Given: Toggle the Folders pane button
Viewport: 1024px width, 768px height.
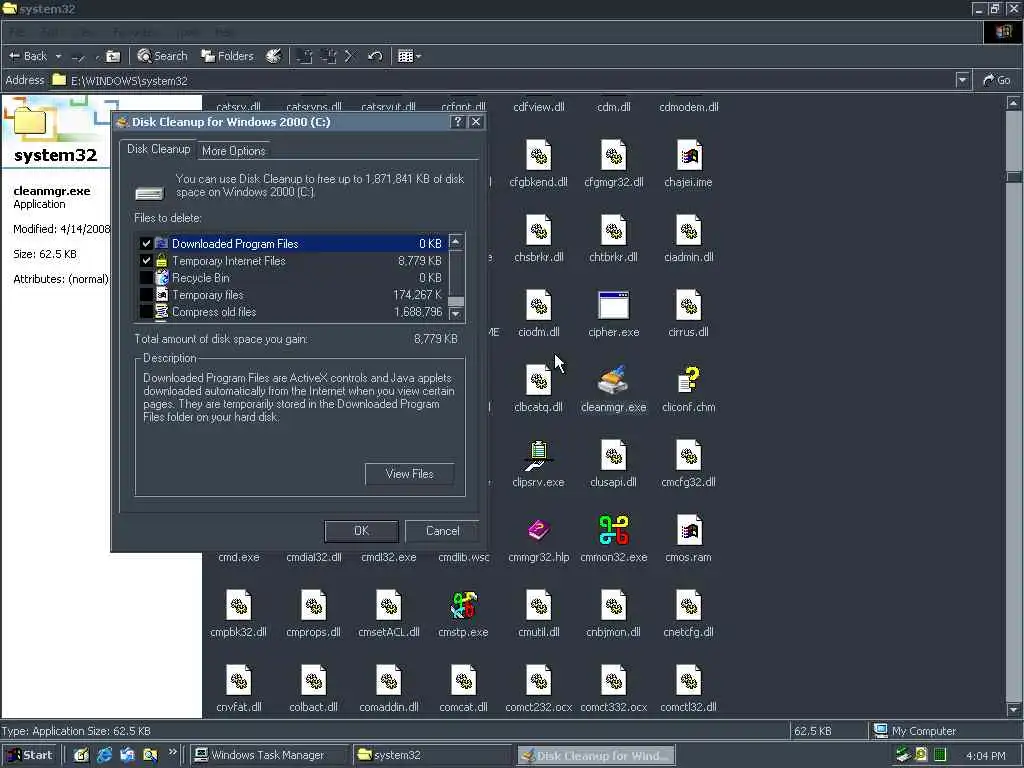Looking at the screenshot, I should coord(227,56).
